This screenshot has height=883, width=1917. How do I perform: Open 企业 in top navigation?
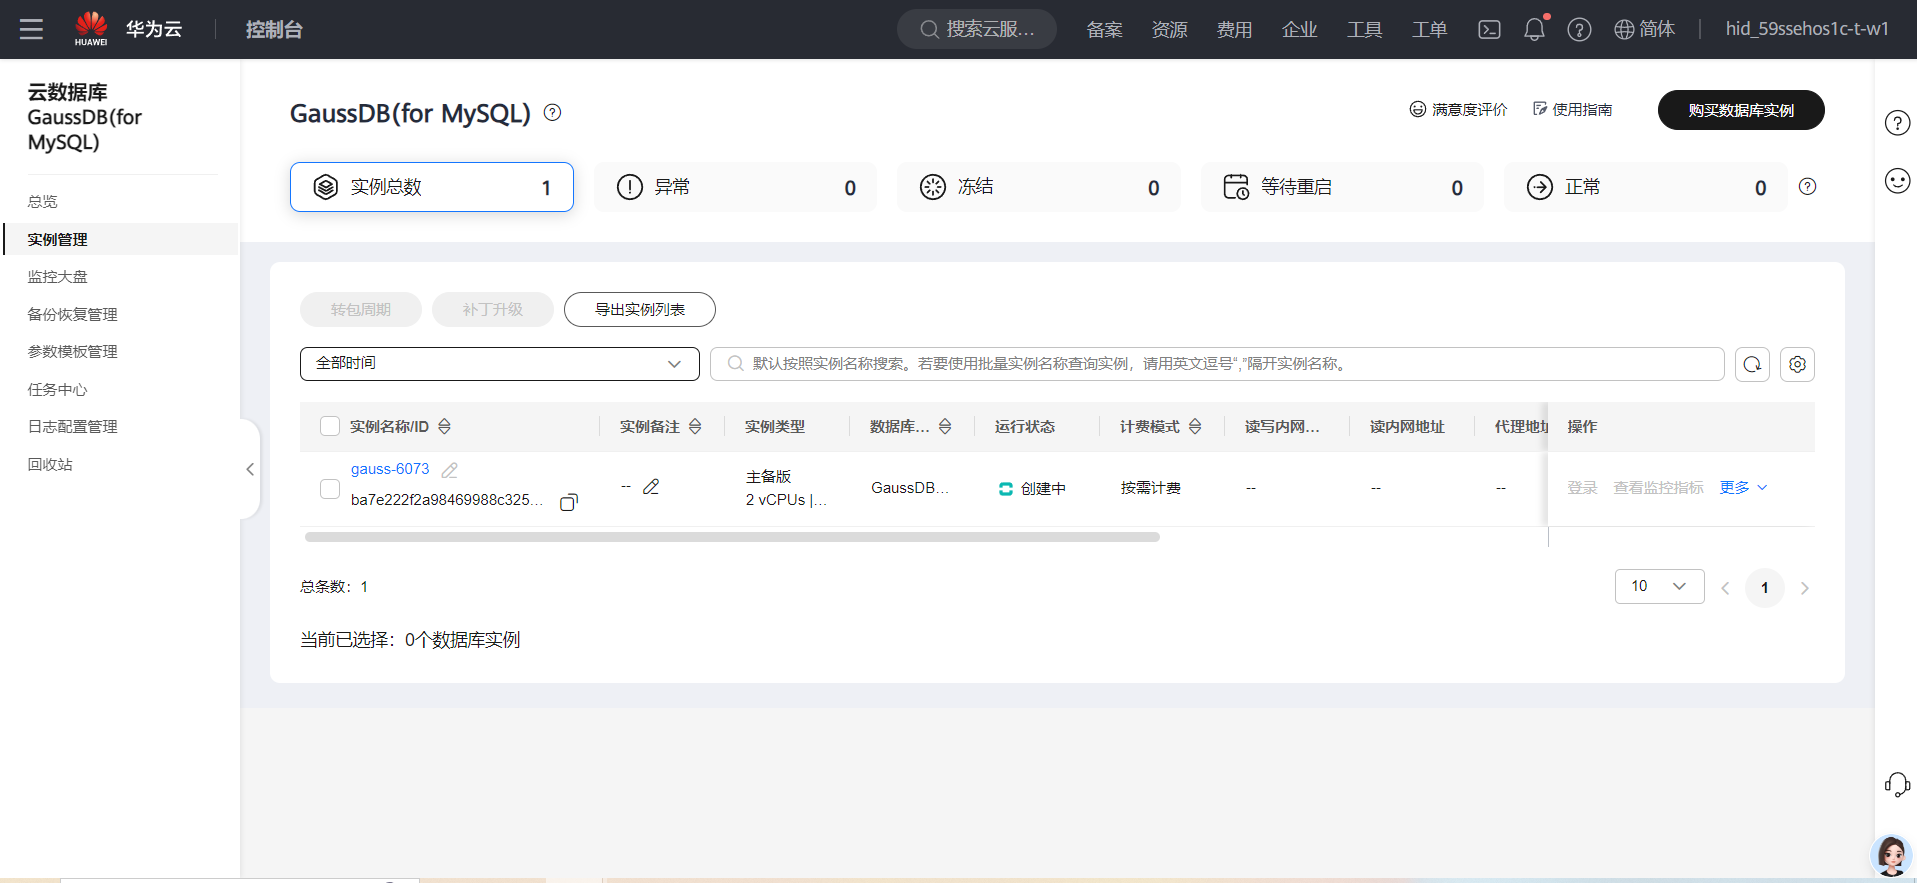pyautogui.click(x=1300, y=30)
